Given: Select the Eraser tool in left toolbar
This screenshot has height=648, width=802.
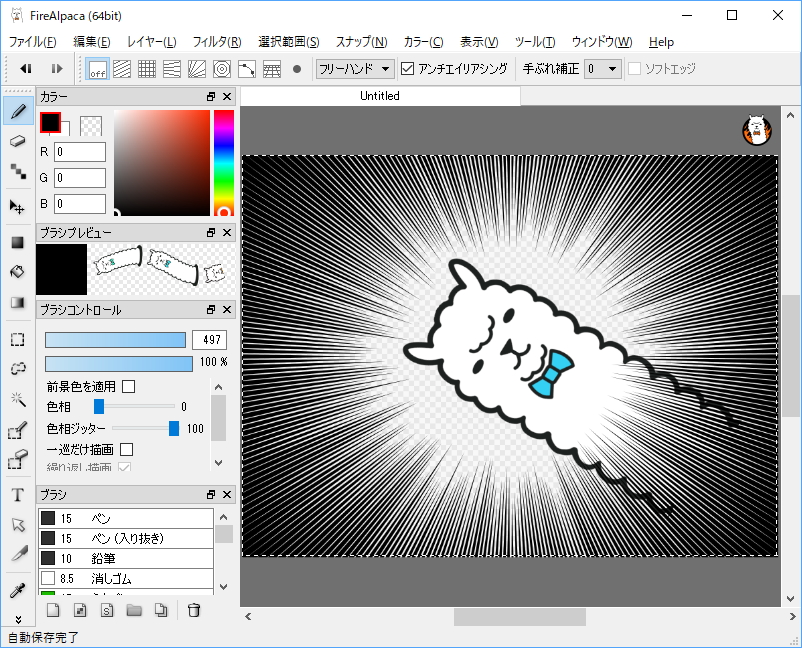Looking at the screenshot, I should click(18, 141).
